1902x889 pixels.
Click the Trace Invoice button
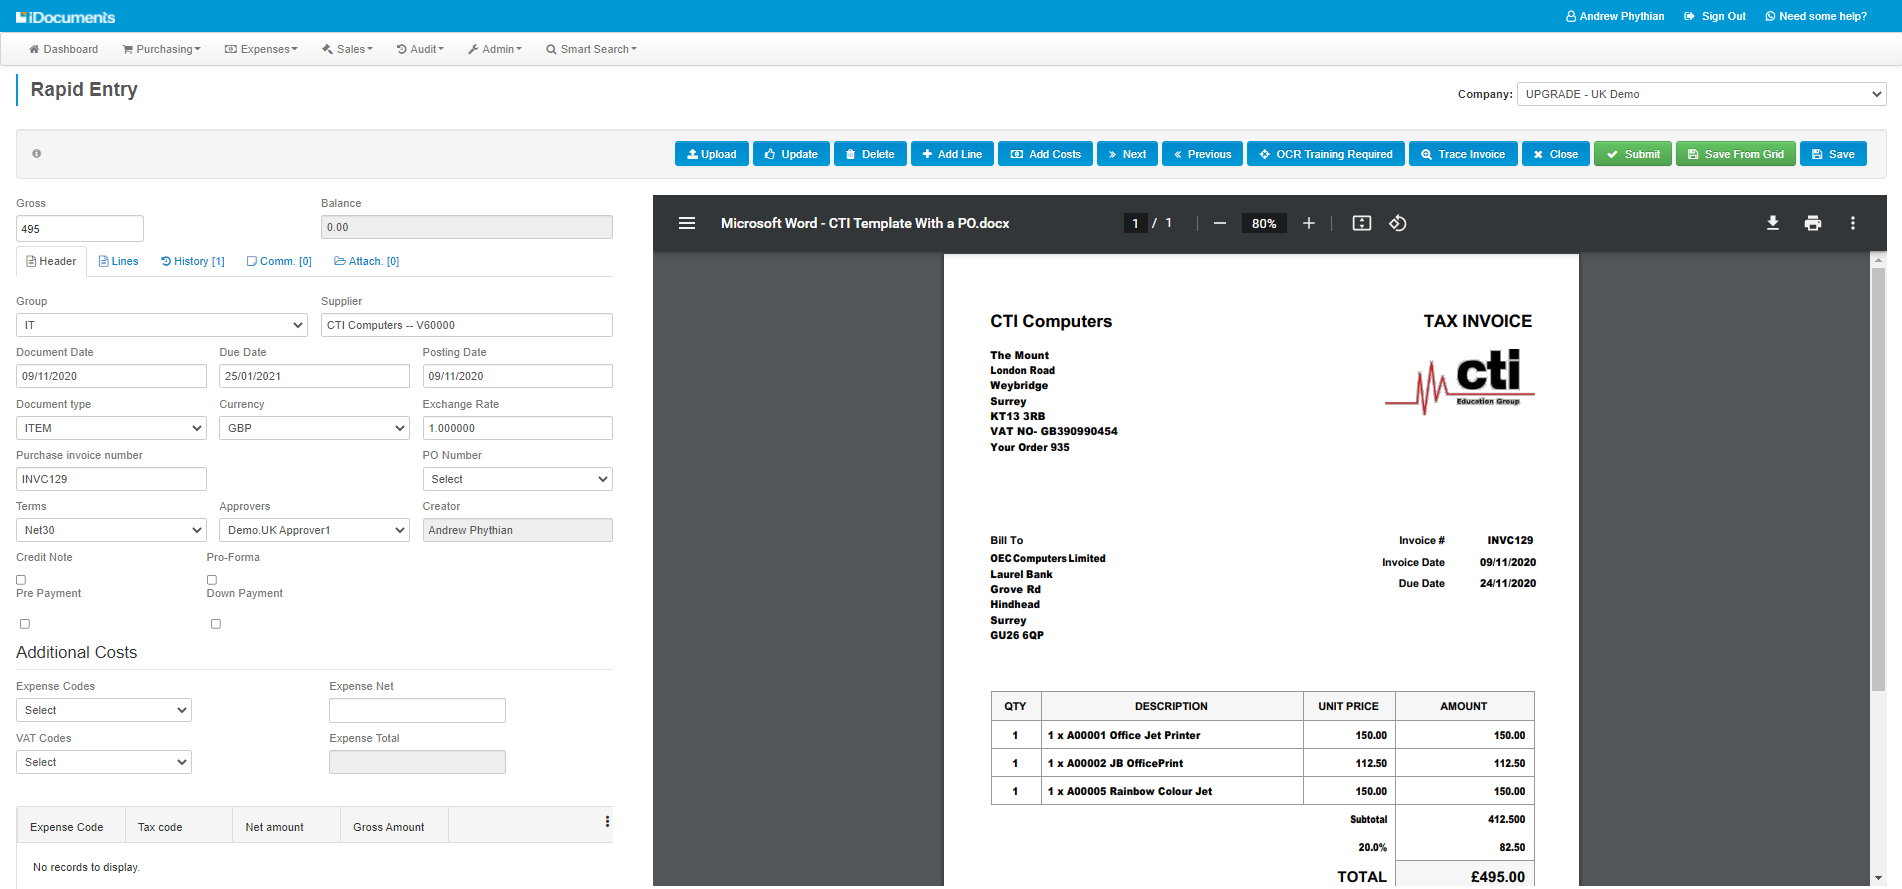coord(1463,154)
